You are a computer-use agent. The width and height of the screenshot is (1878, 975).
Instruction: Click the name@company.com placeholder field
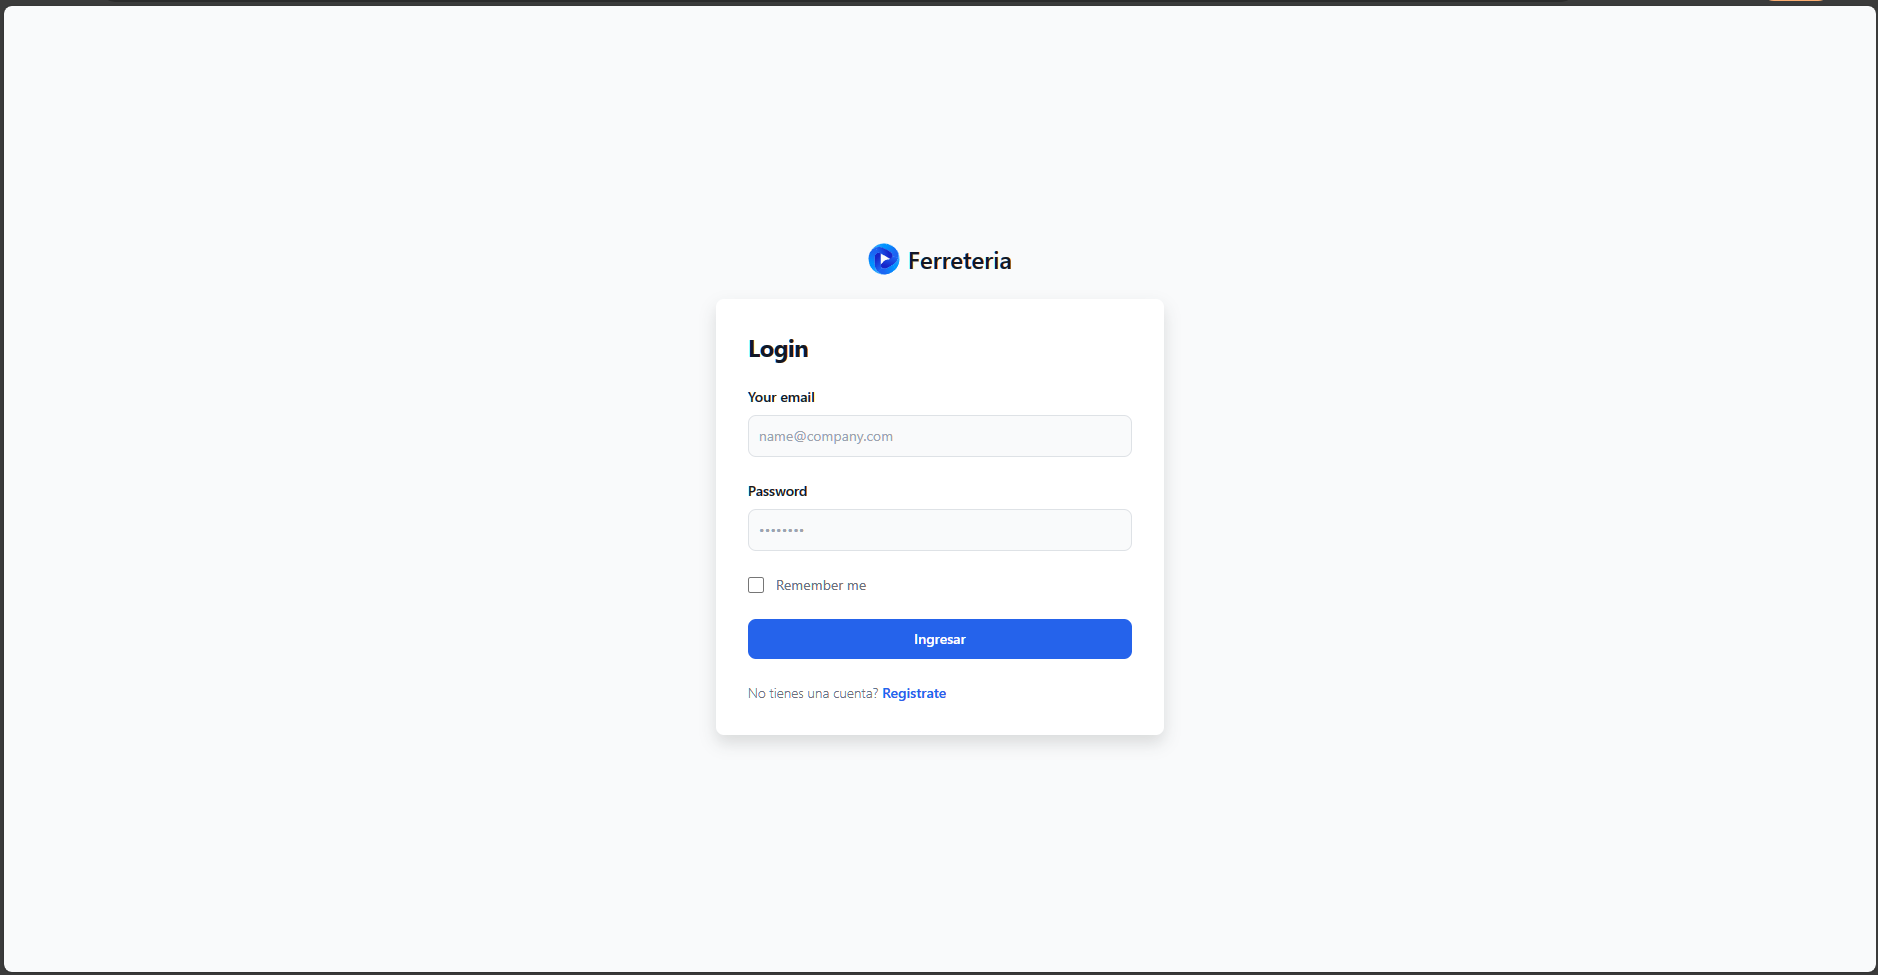coord(939,436)
